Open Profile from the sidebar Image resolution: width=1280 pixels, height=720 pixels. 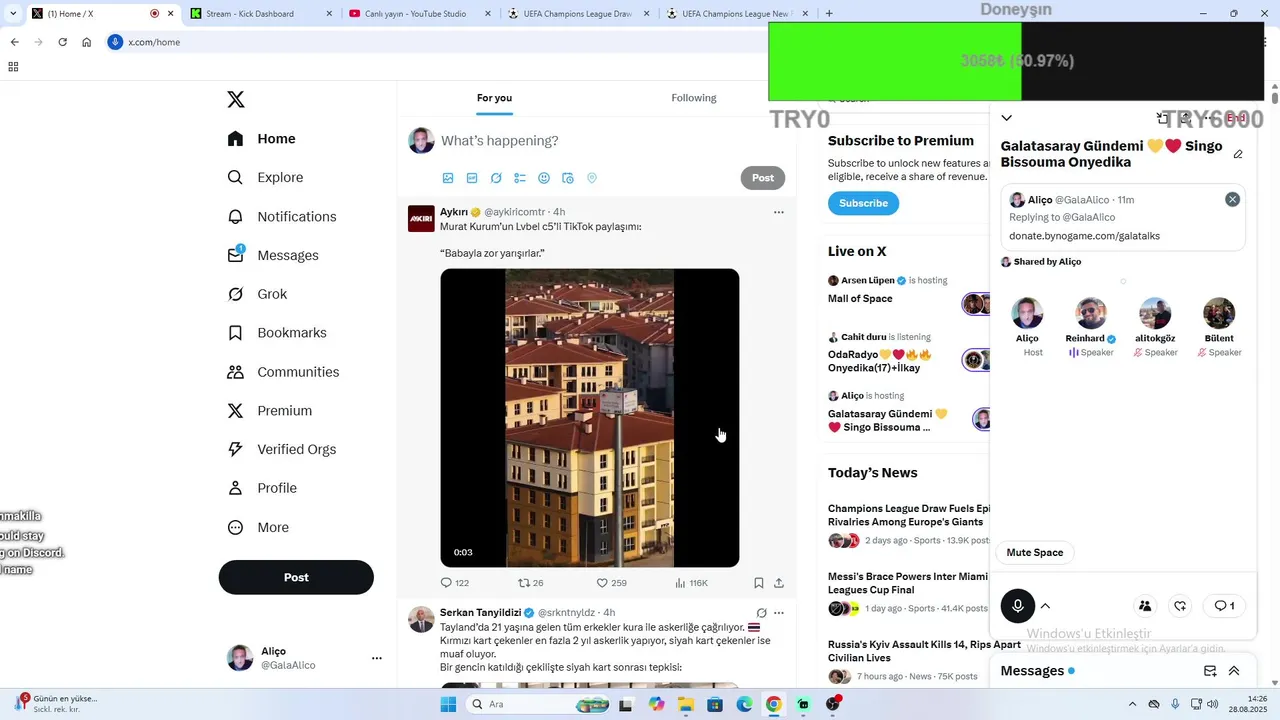(x=262, y=488)
